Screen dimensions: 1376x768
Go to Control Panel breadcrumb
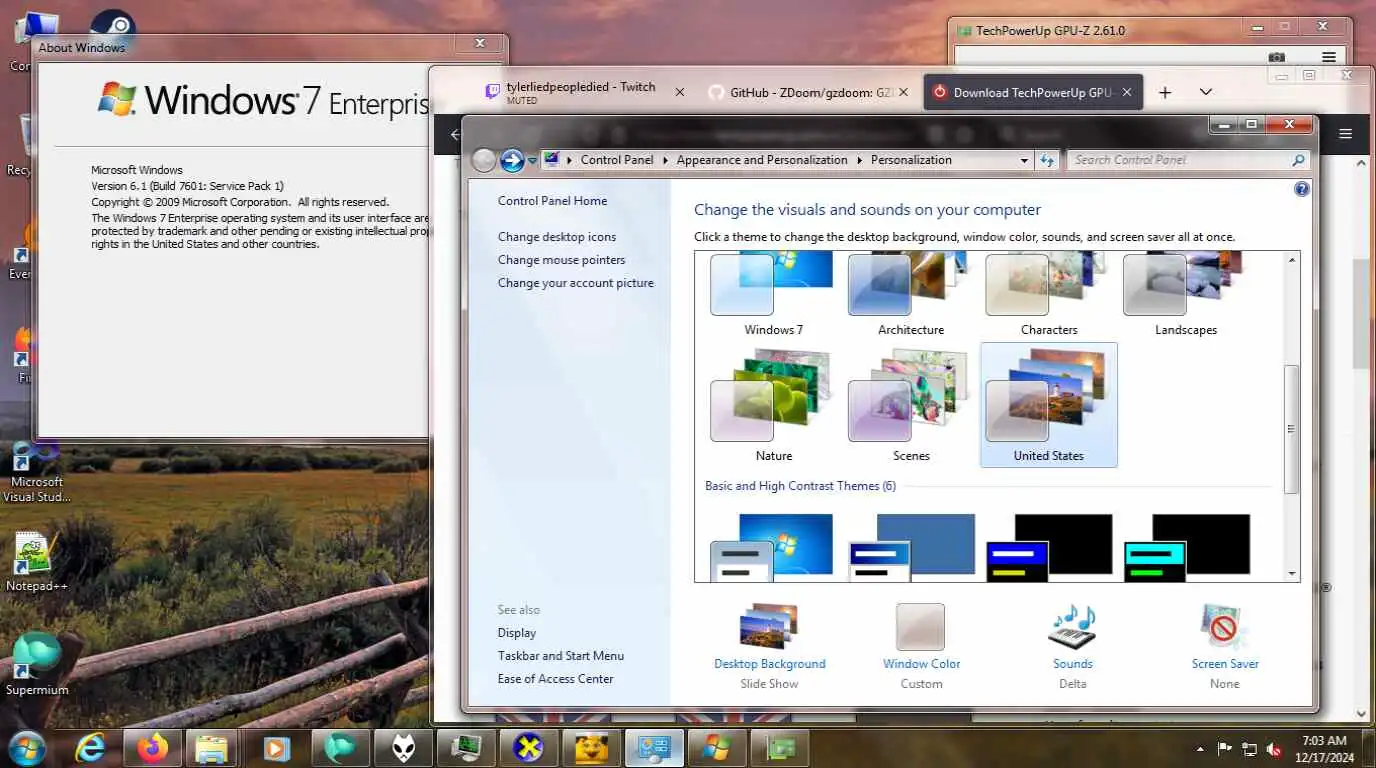[617, 160]
